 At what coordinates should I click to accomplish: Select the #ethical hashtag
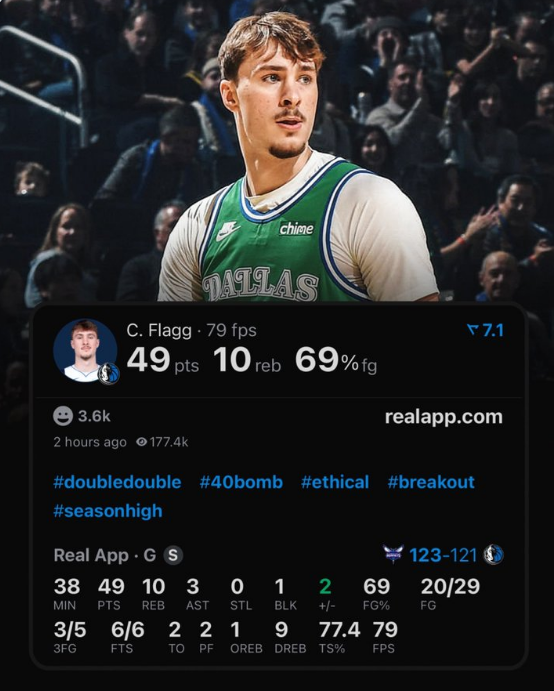[335, 482]
